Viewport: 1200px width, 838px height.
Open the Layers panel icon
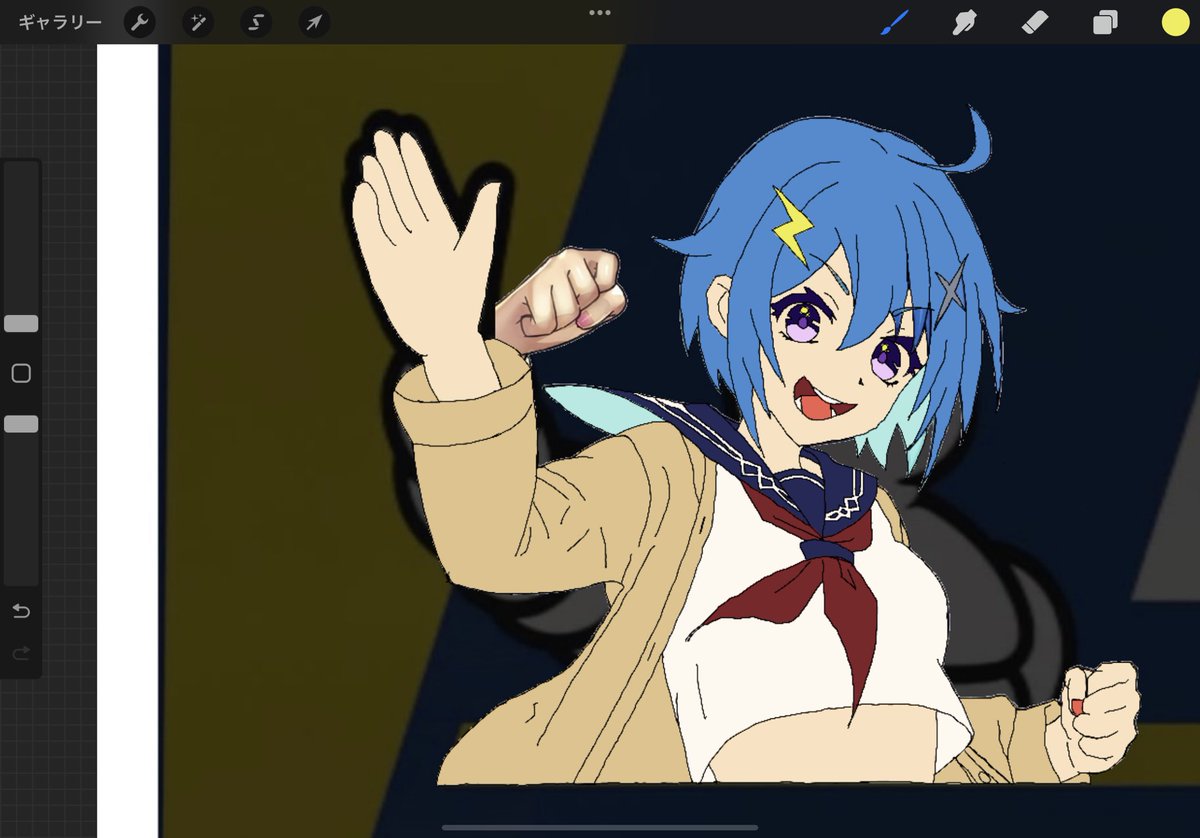click(1105, 22)
